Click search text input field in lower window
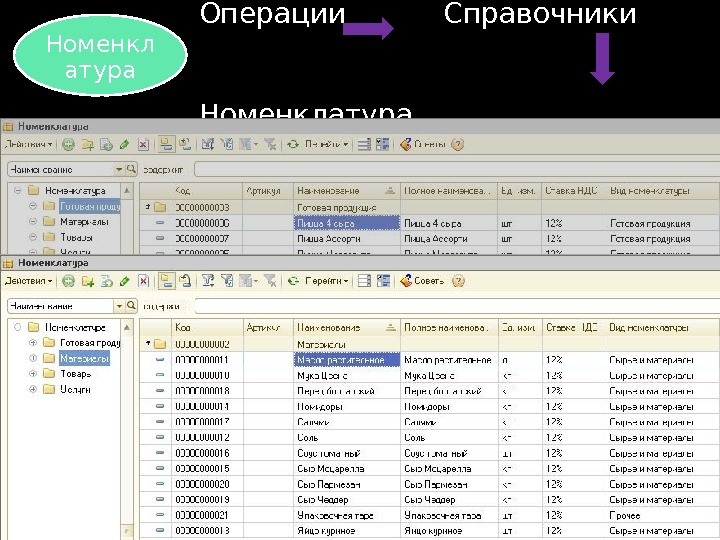The image size is (720, 540). click(457, 306)
